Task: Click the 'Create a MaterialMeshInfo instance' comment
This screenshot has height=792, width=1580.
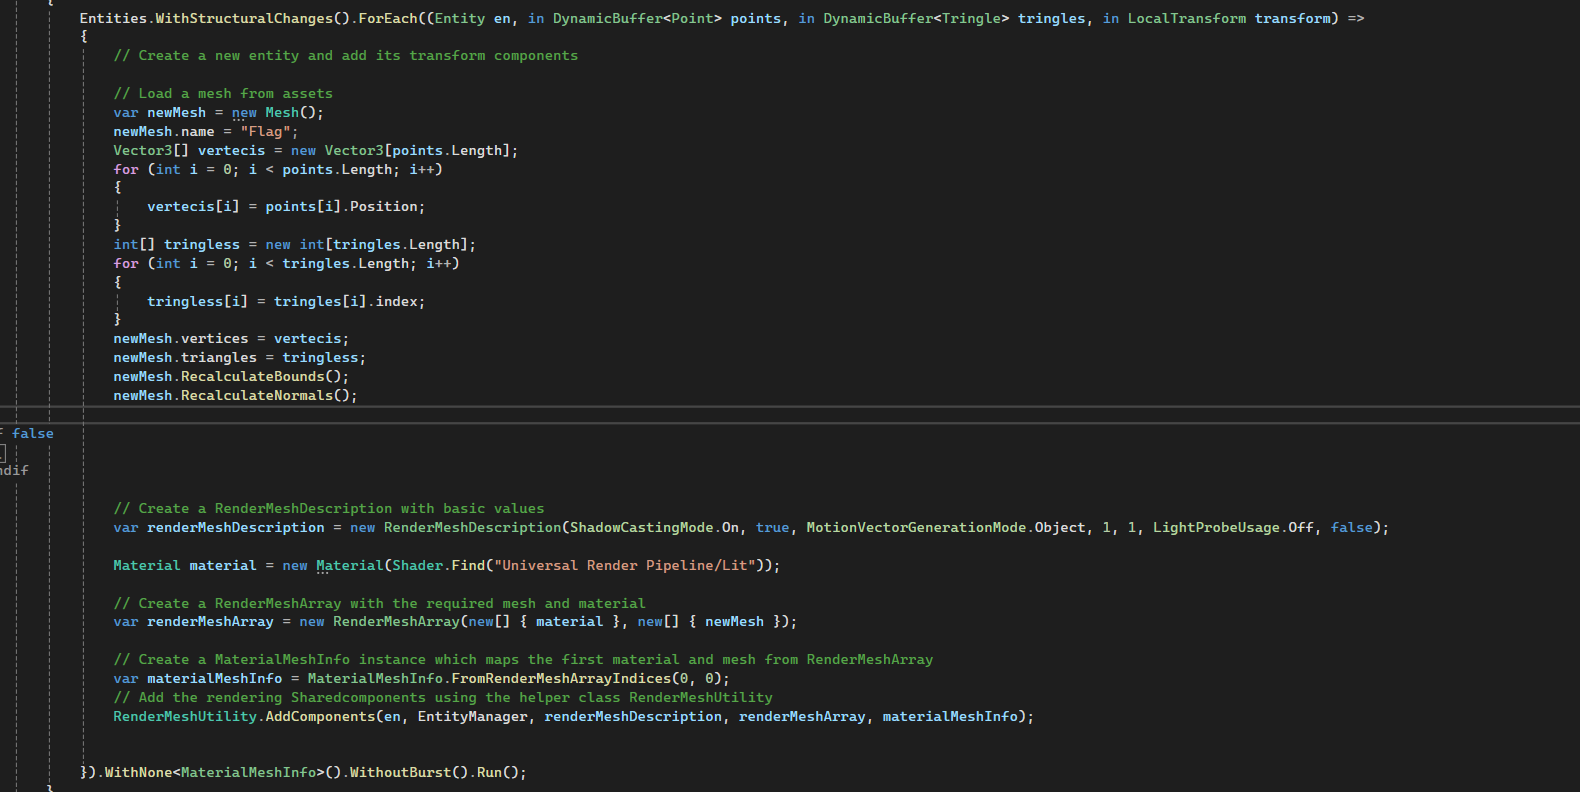Action: [x=523, y=660]
